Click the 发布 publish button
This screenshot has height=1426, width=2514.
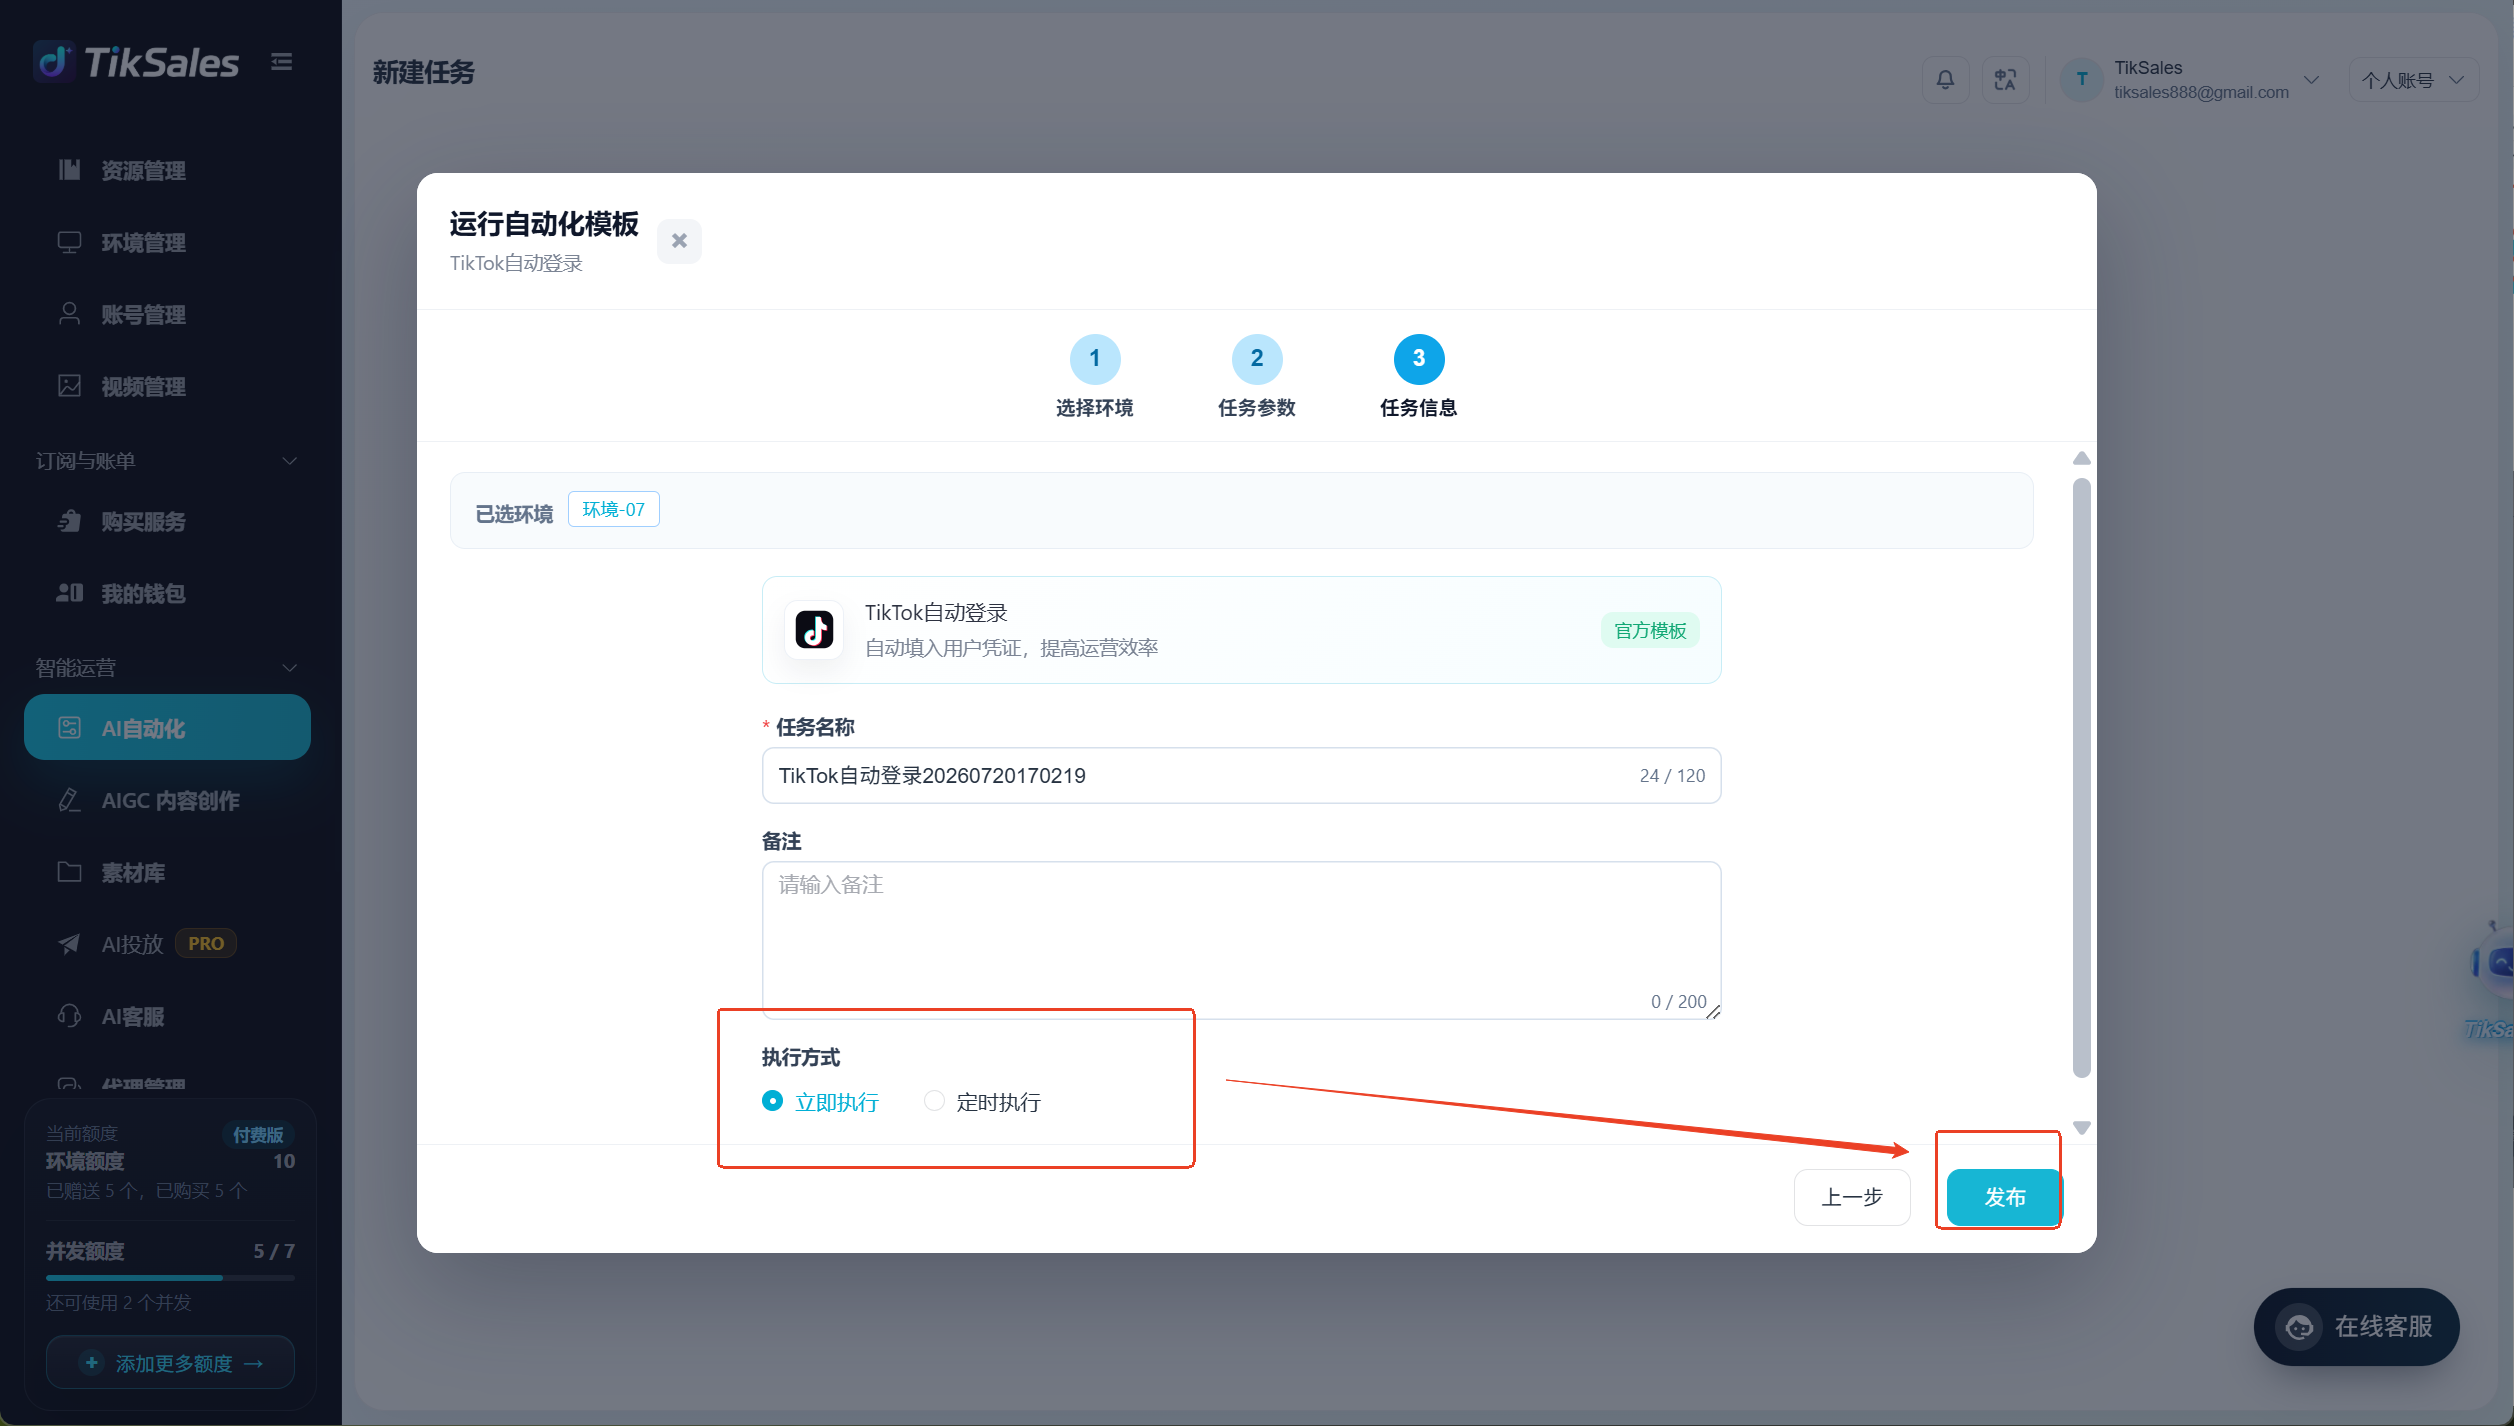pos(2003,1197)
